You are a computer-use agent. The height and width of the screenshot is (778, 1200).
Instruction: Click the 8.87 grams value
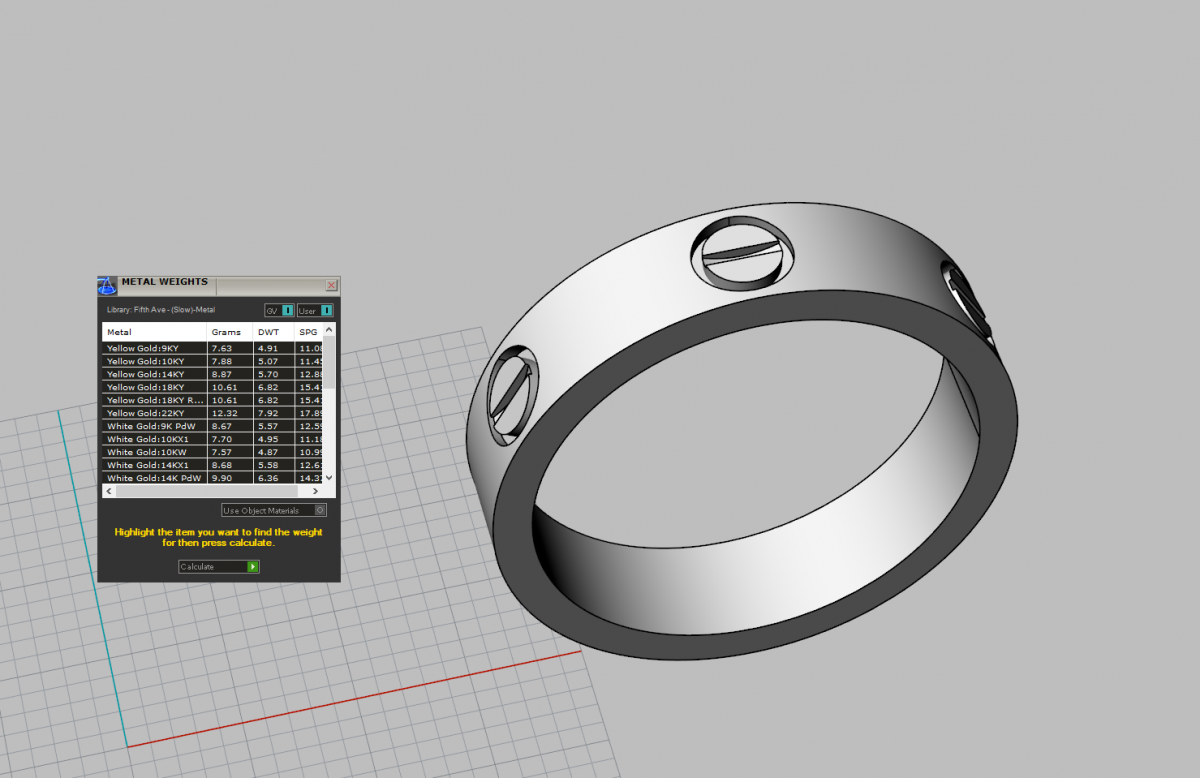pos(221,374)
